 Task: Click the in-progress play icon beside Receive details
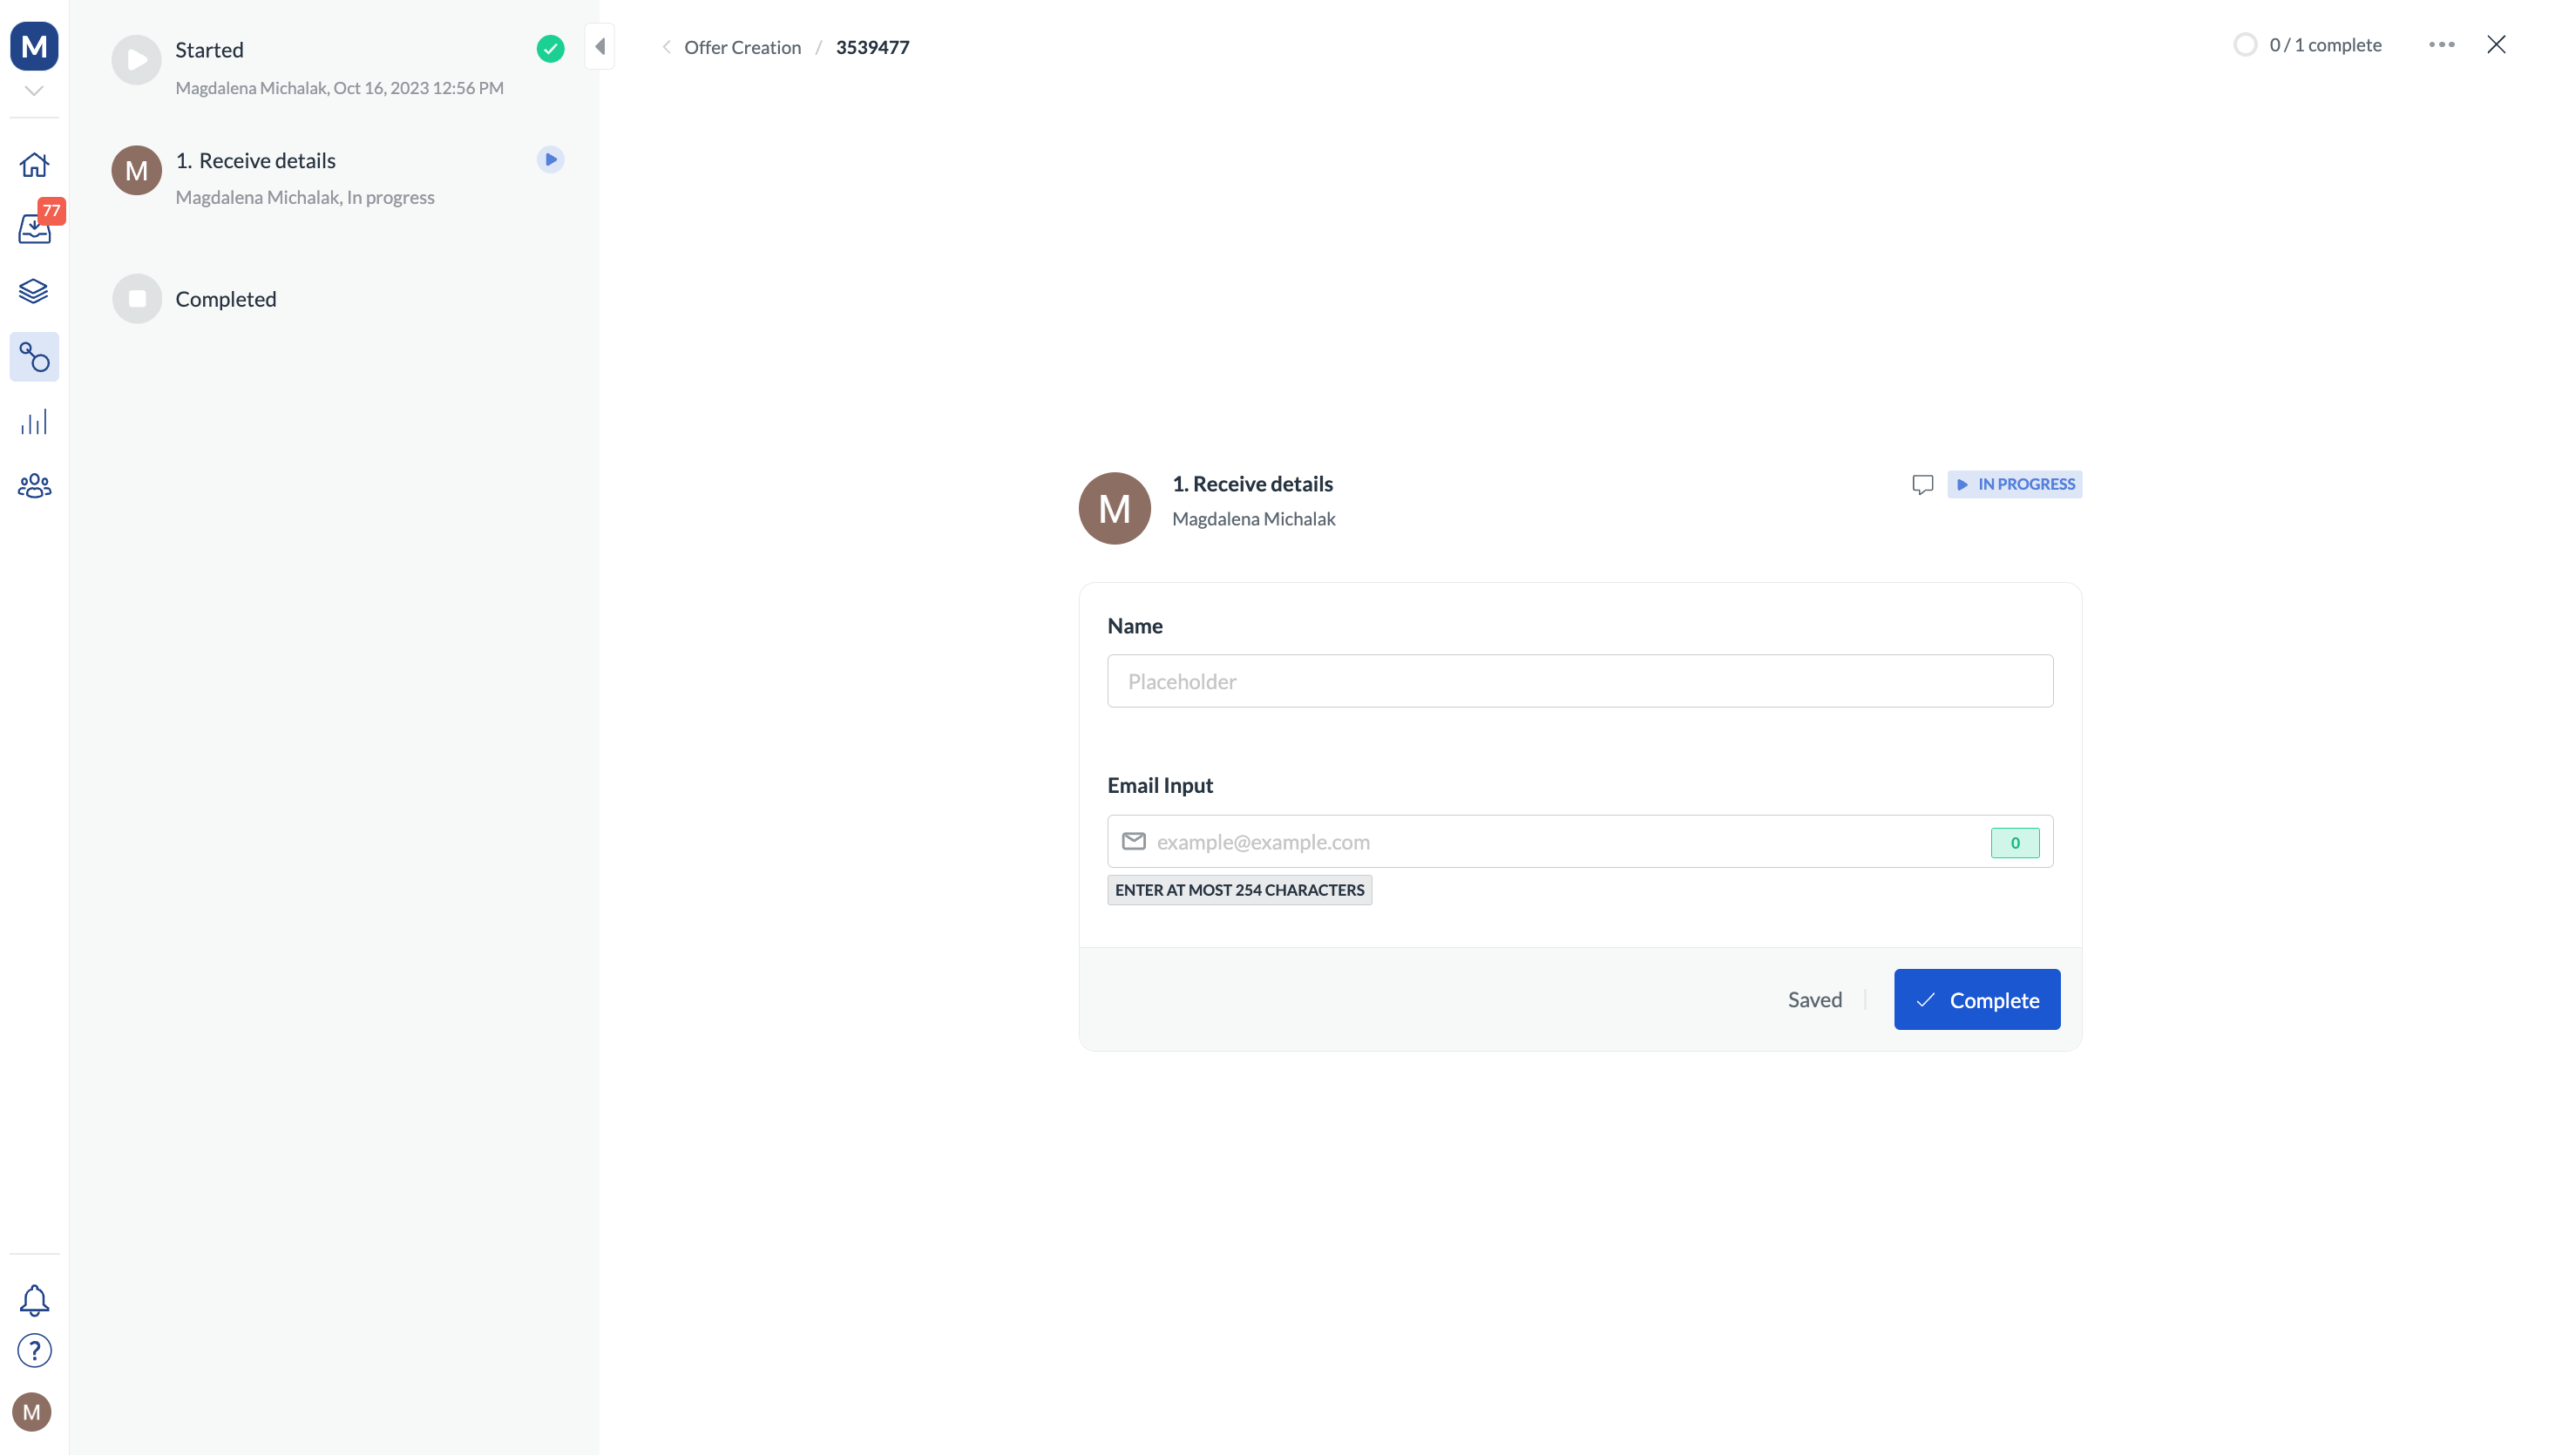click(x=550, y=160)
